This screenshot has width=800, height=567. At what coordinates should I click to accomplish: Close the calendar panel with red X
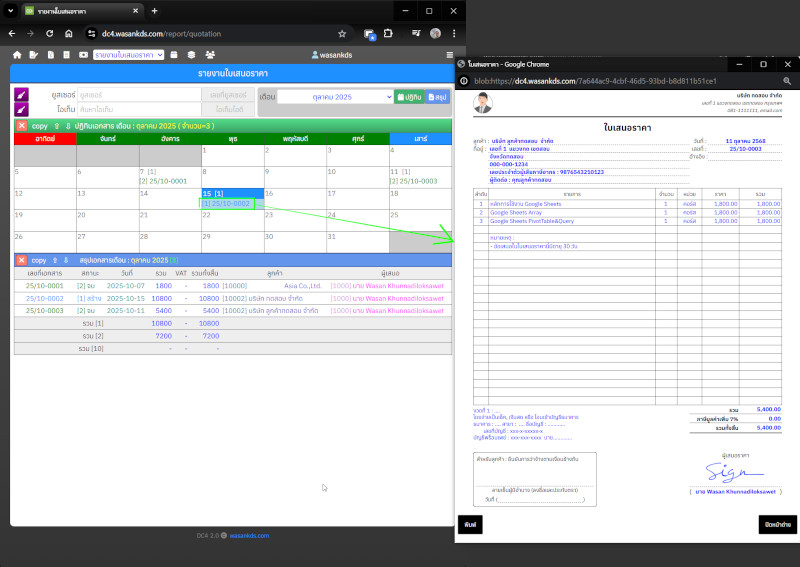[x=21, y=125]
